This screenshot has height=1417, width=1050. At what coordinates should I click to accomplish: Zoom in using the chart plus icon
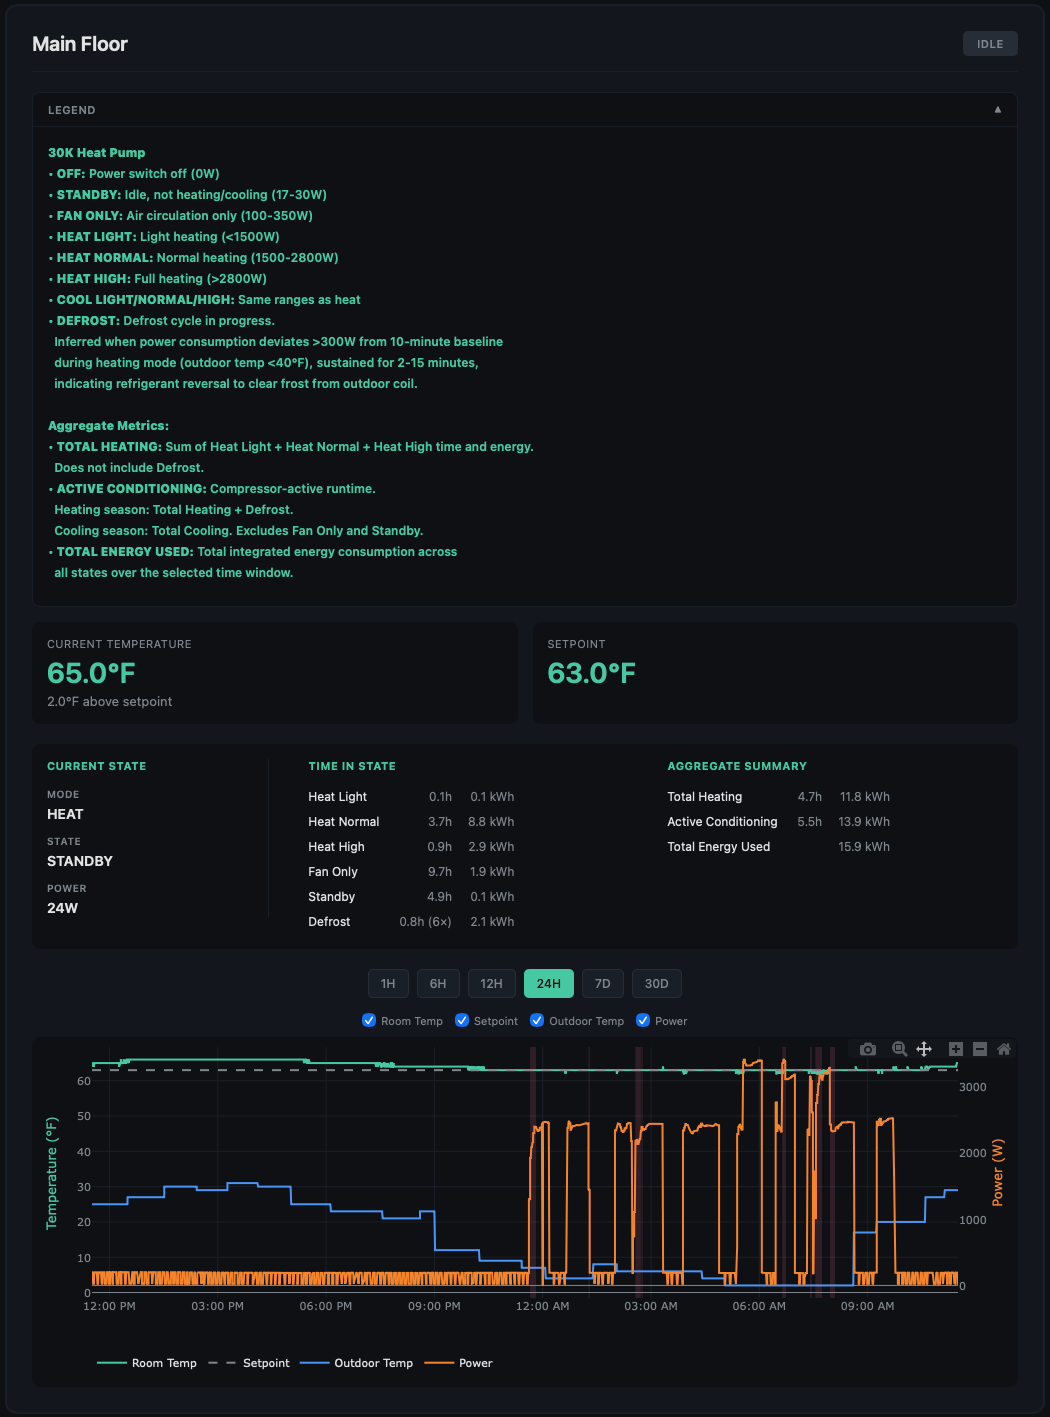[955, 1049]
